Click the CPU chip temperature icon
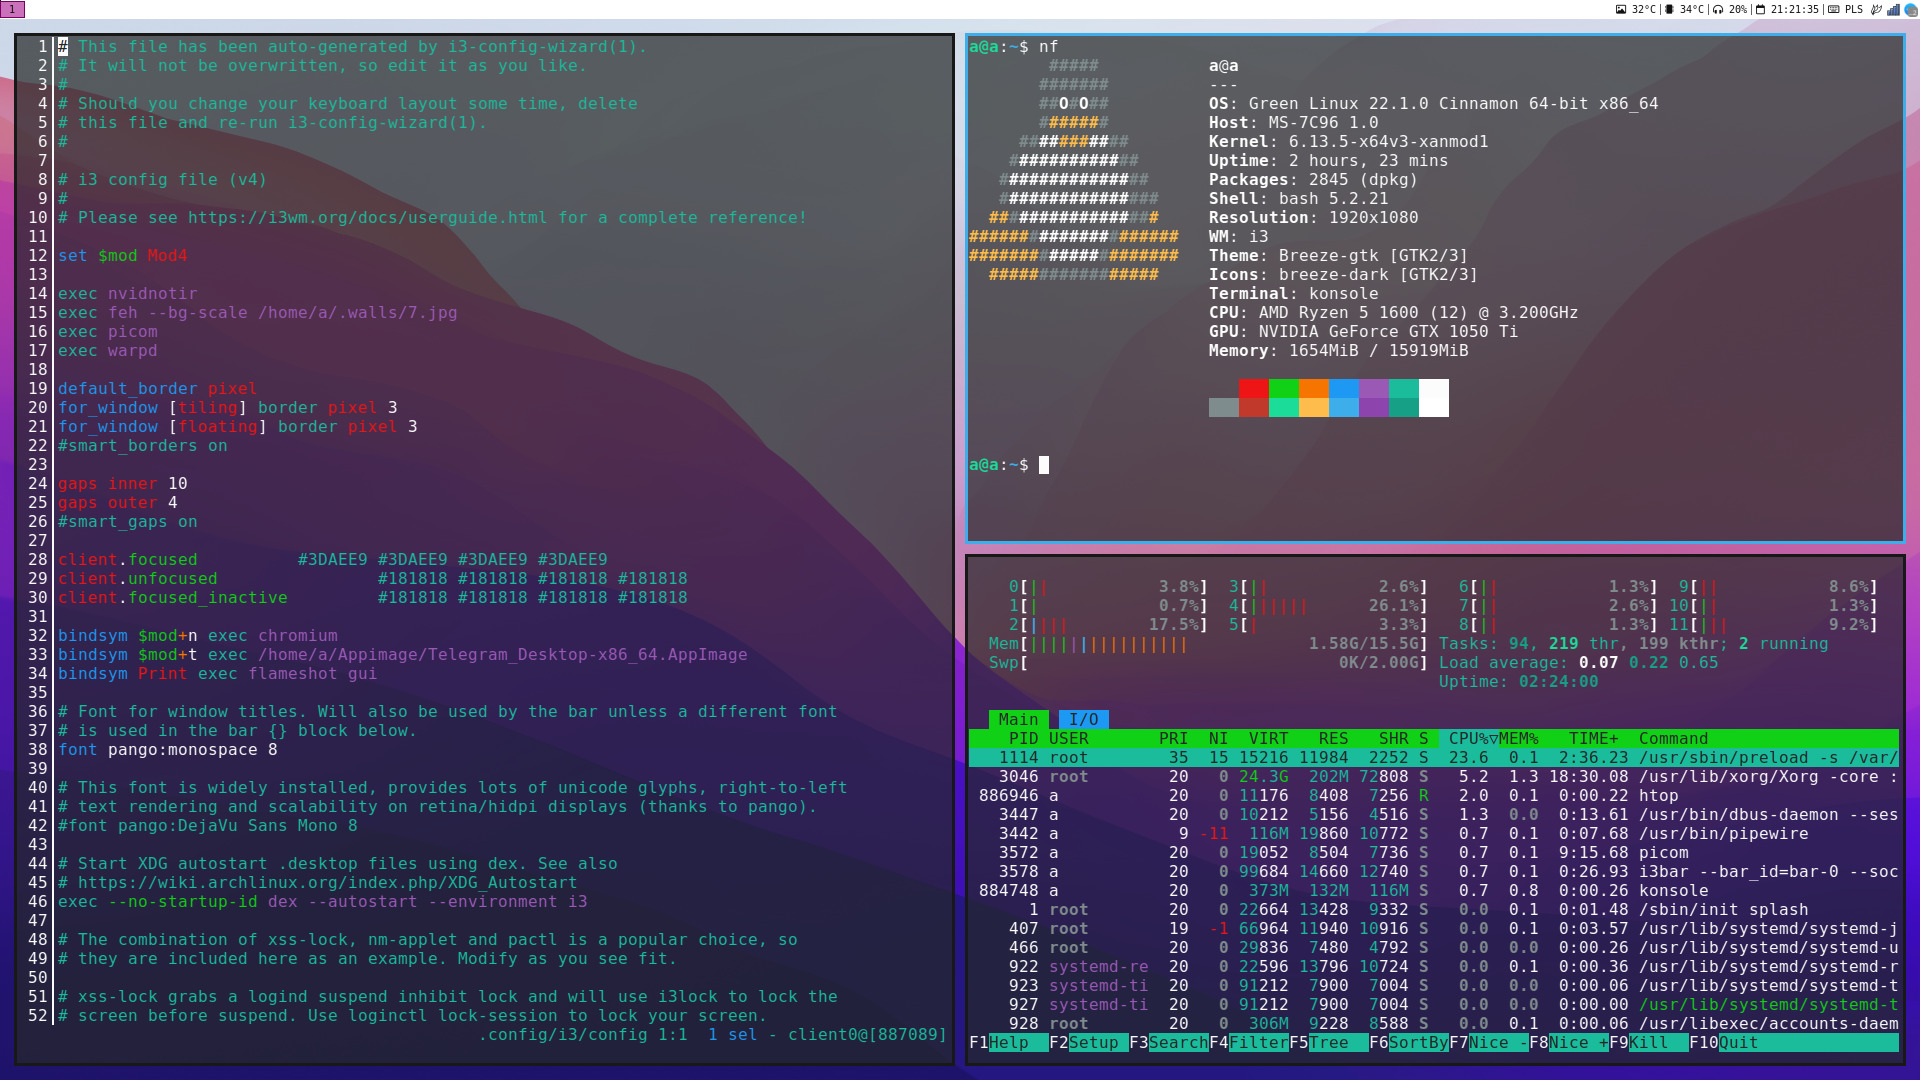The width and height of the screenshot is (1920, 1080). pyautogui.click(x=1669, y=9)
